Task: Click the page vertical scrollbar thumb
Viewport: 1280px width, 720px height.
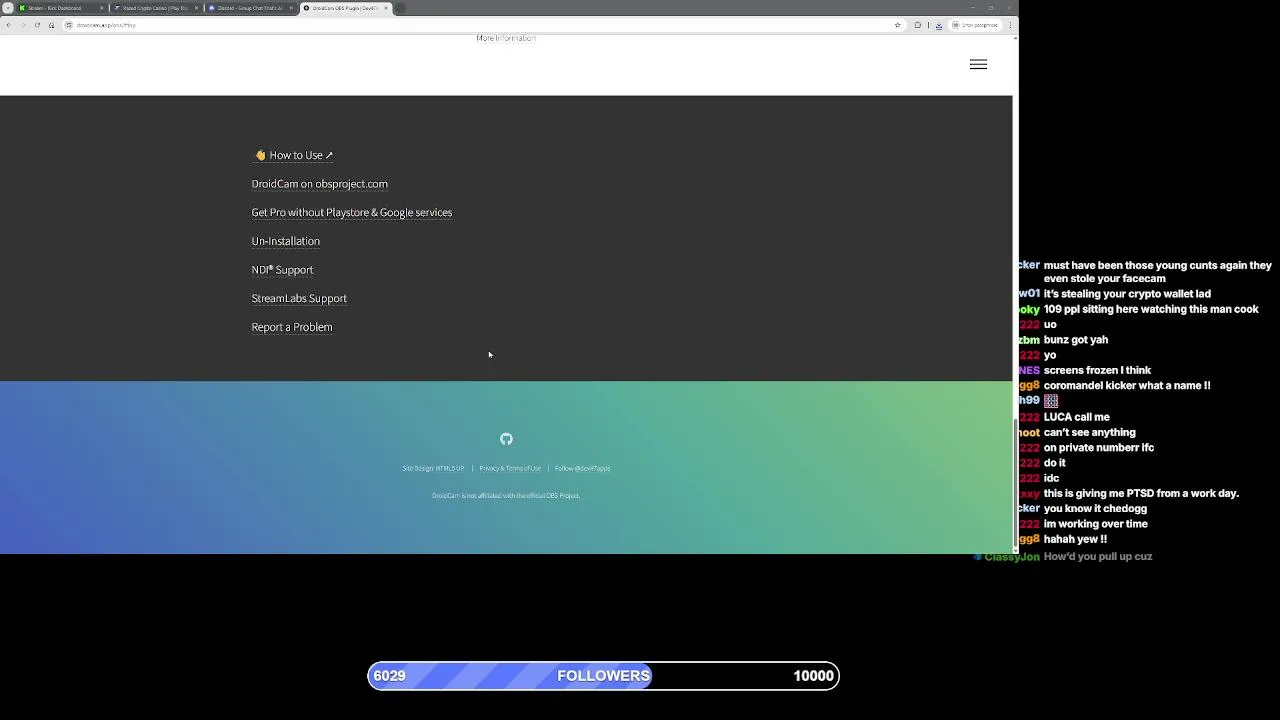Action: (1015, 483)
